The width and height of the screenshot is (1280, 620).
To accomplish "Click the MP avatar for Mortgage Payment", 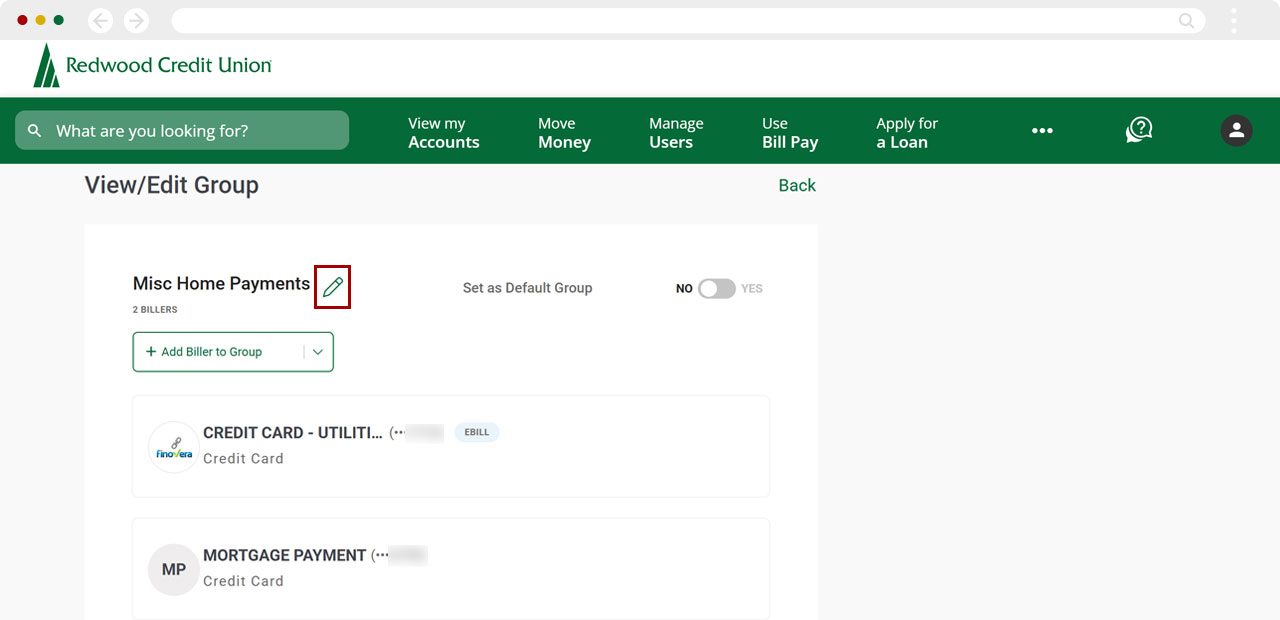I will coord(173,569).
